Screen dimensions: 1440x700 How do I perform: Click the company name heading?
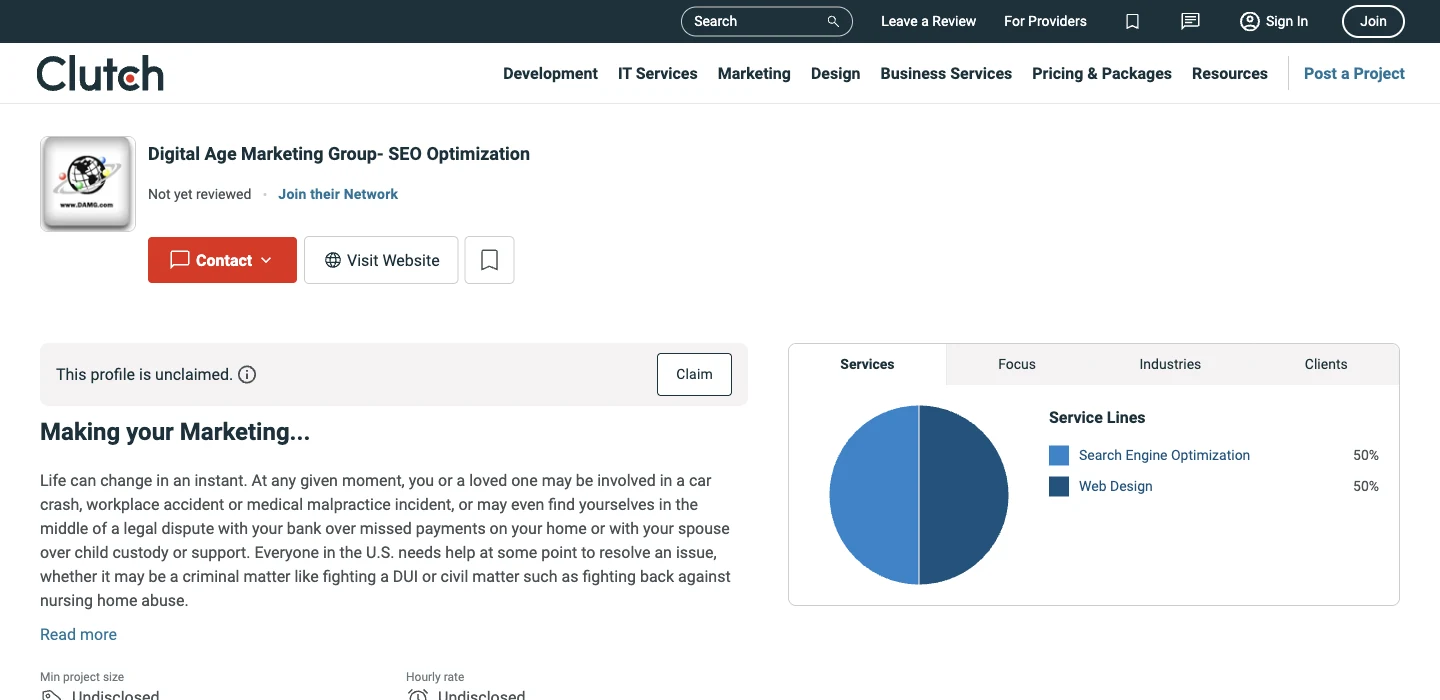tap(339, 154)
